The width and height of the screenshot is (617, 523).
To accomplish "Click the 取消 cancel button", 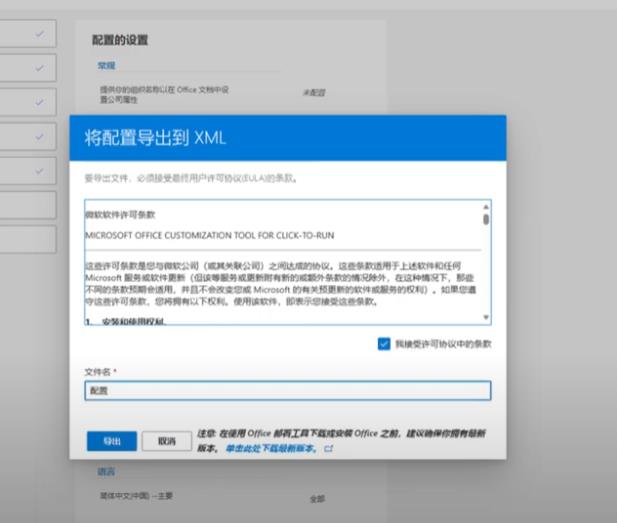I will tap(166, 441).
